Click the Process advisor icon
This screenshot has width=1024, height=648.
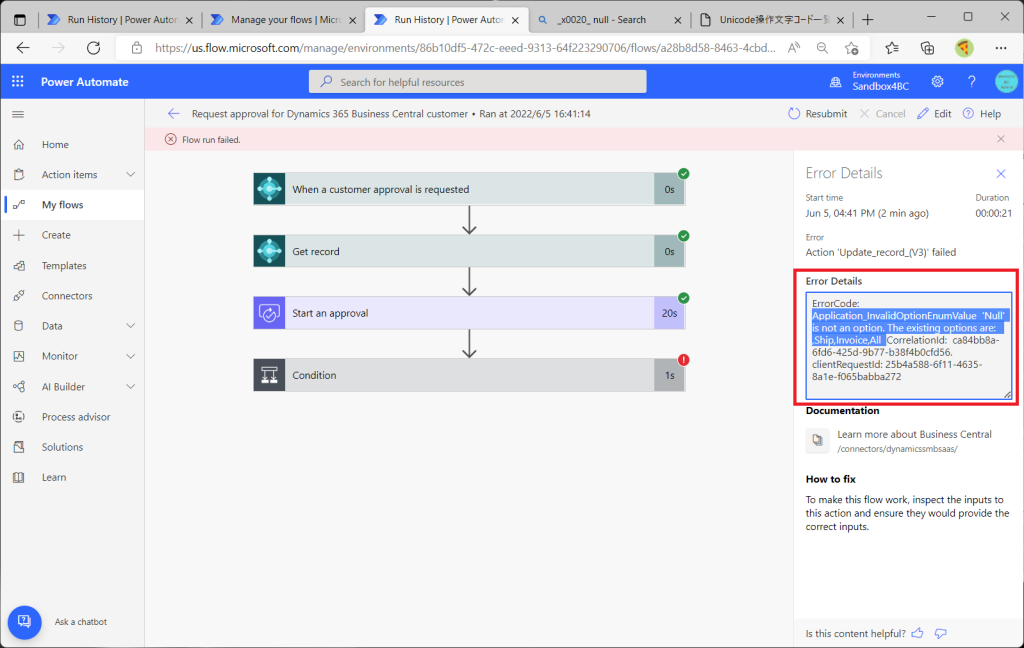point(19,417)
